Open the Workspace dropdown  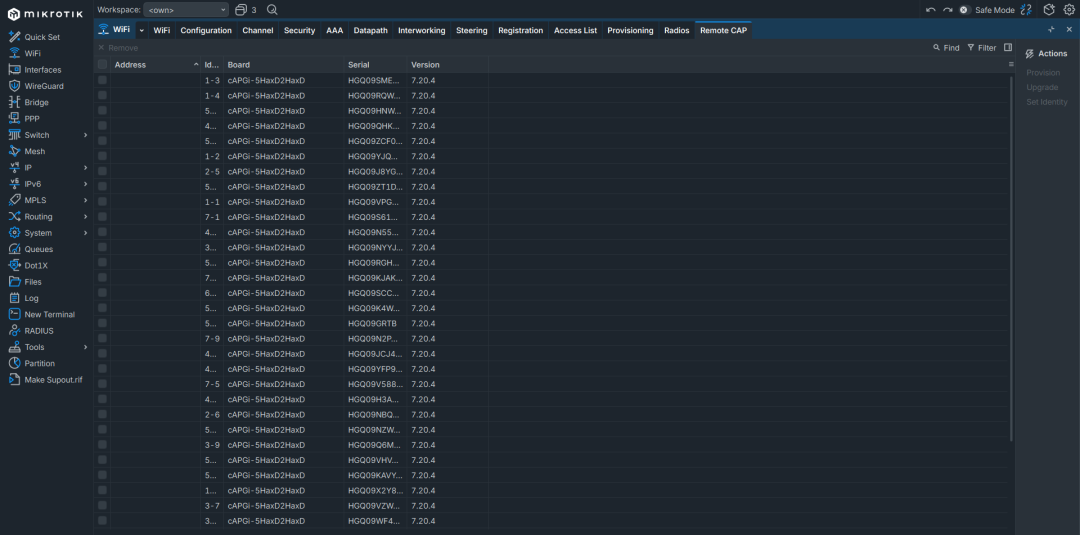click(x=186, y=10)
